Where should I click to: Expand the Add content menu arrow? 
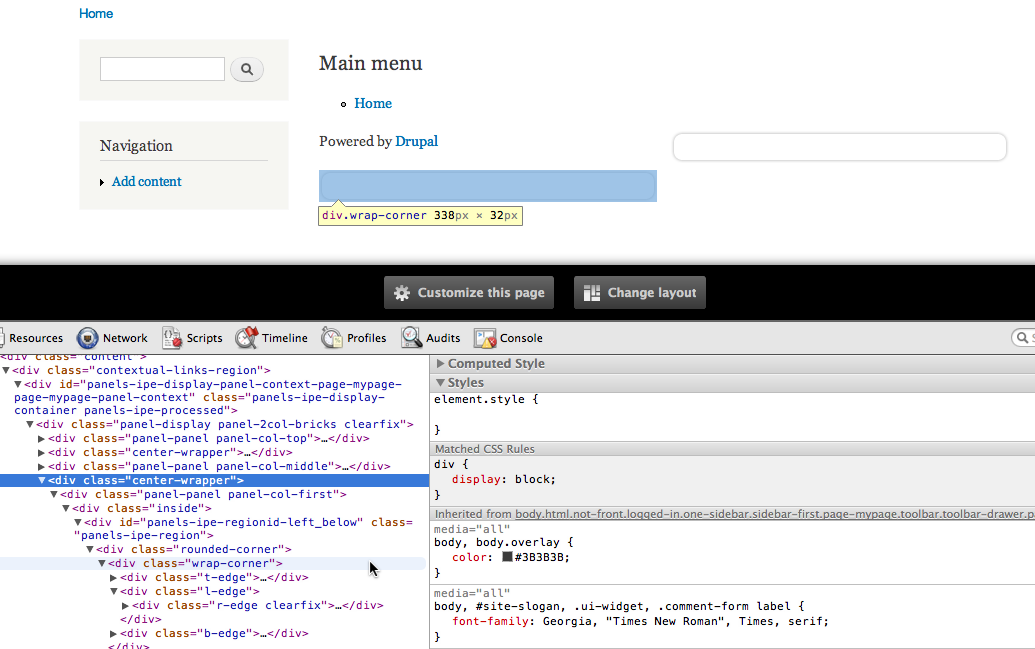pyautogui.click(x=102, y=182)
